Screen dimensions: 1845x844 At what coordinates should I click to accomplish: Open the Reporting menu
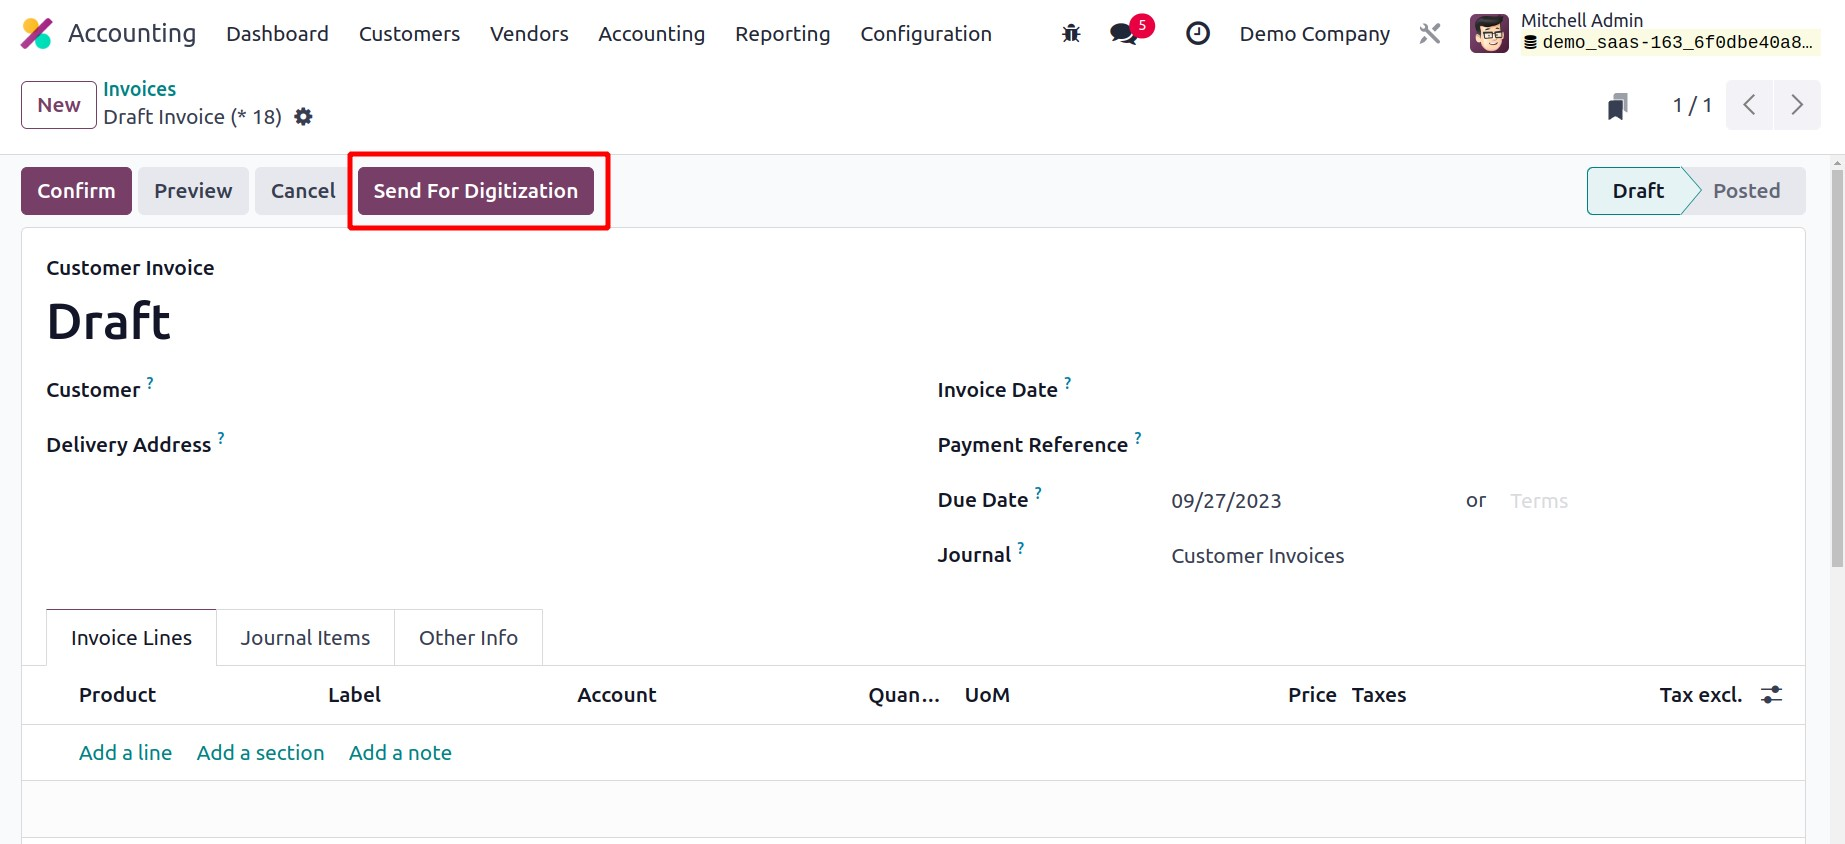coord(782,34)
